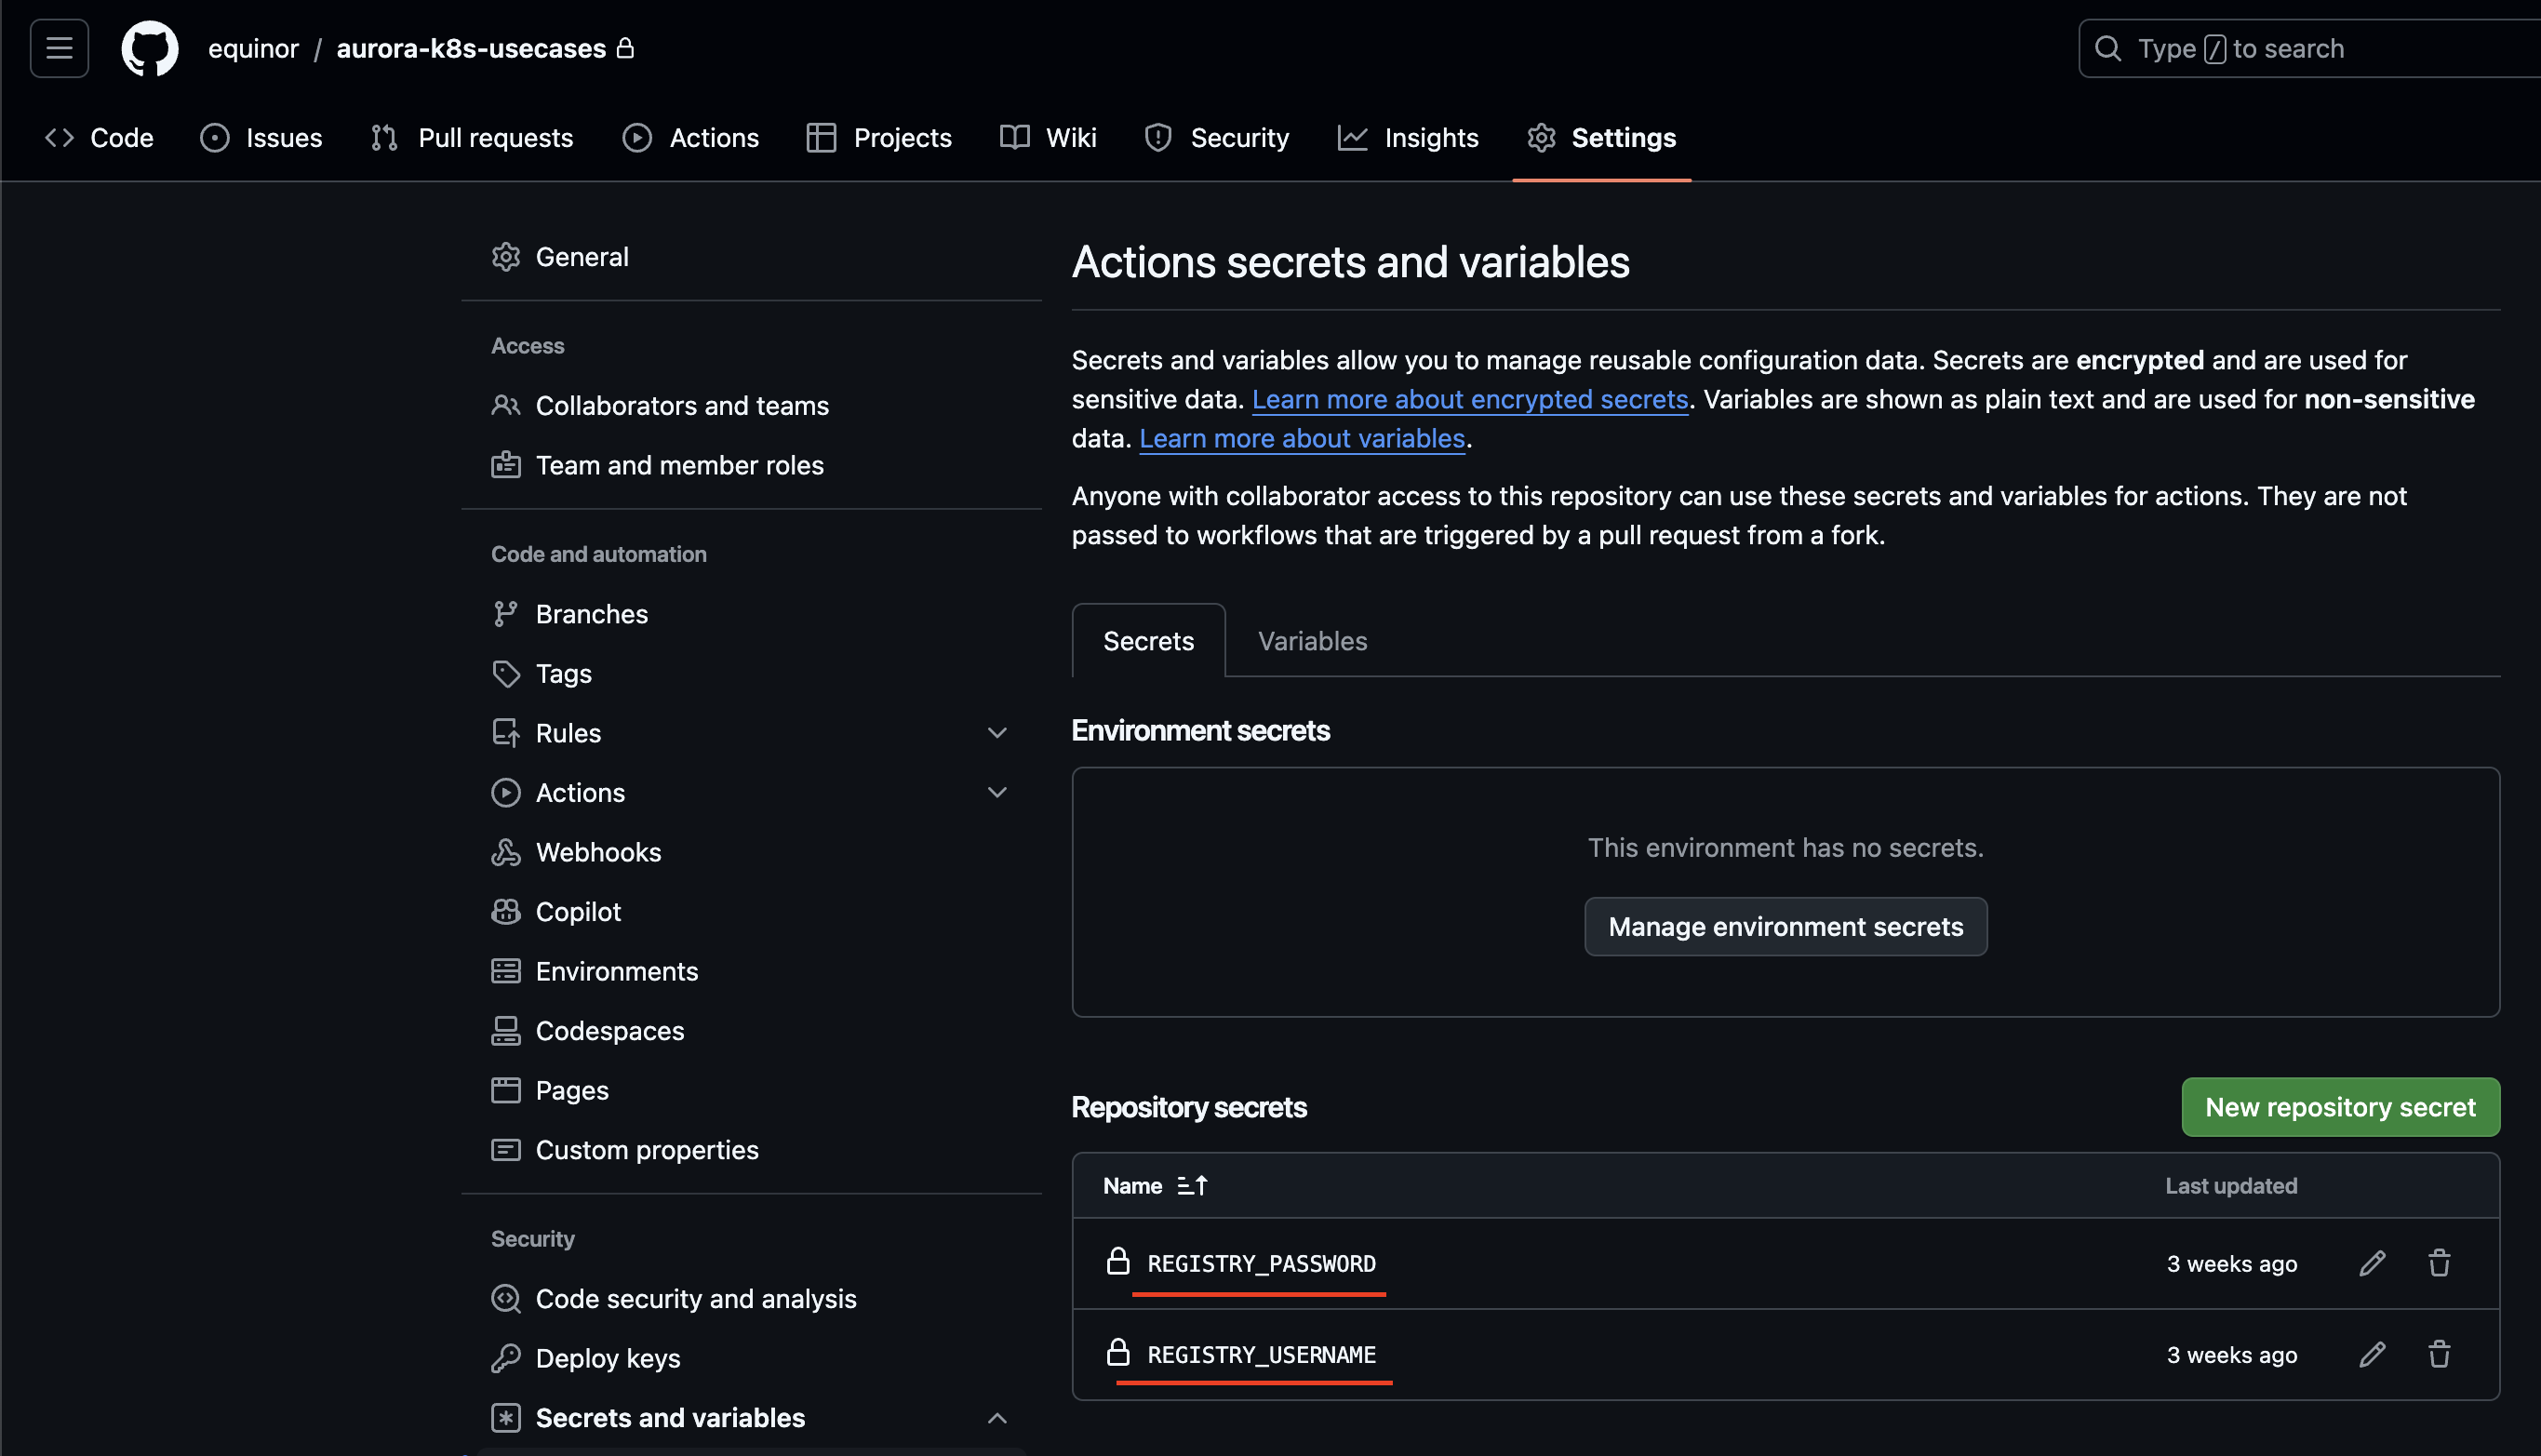Click New repository secret button

(2340, 1106)
